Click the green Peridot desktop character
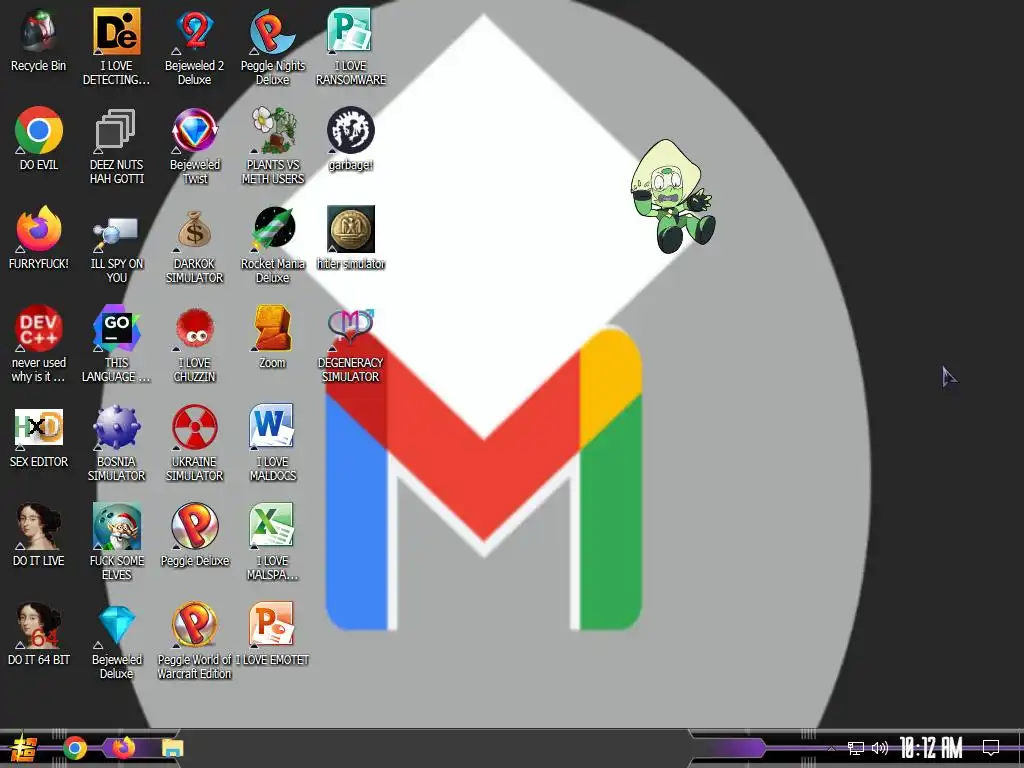Viewport: 1024px width, 768px height. click(x=673, y=196)
